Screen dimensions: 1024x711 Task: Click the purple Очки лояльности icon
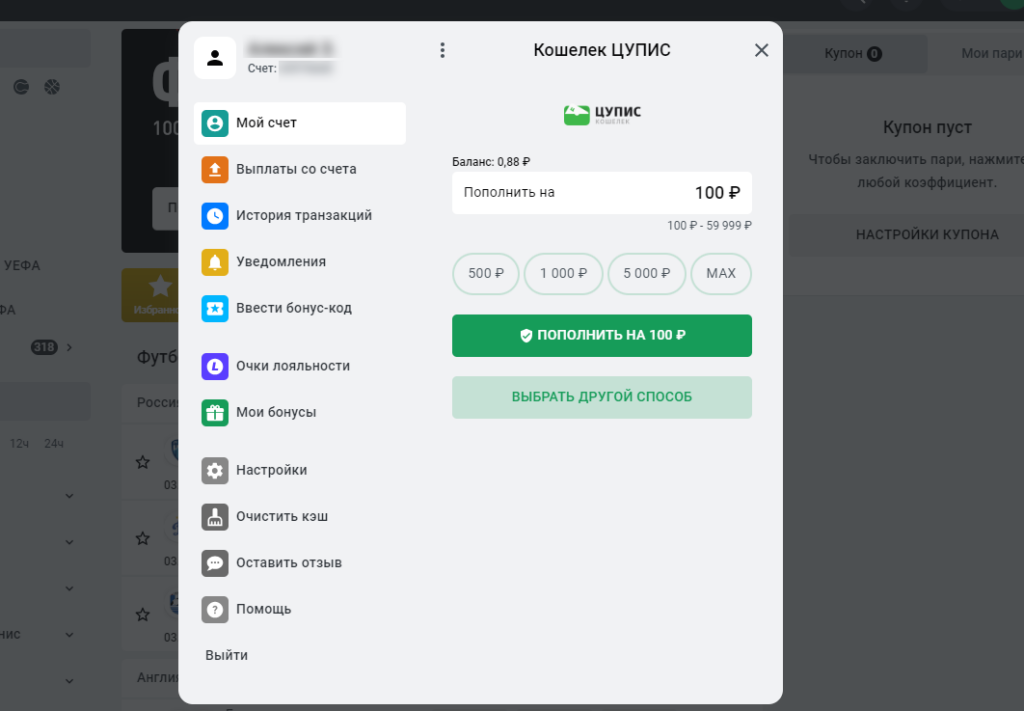point(215,367)
